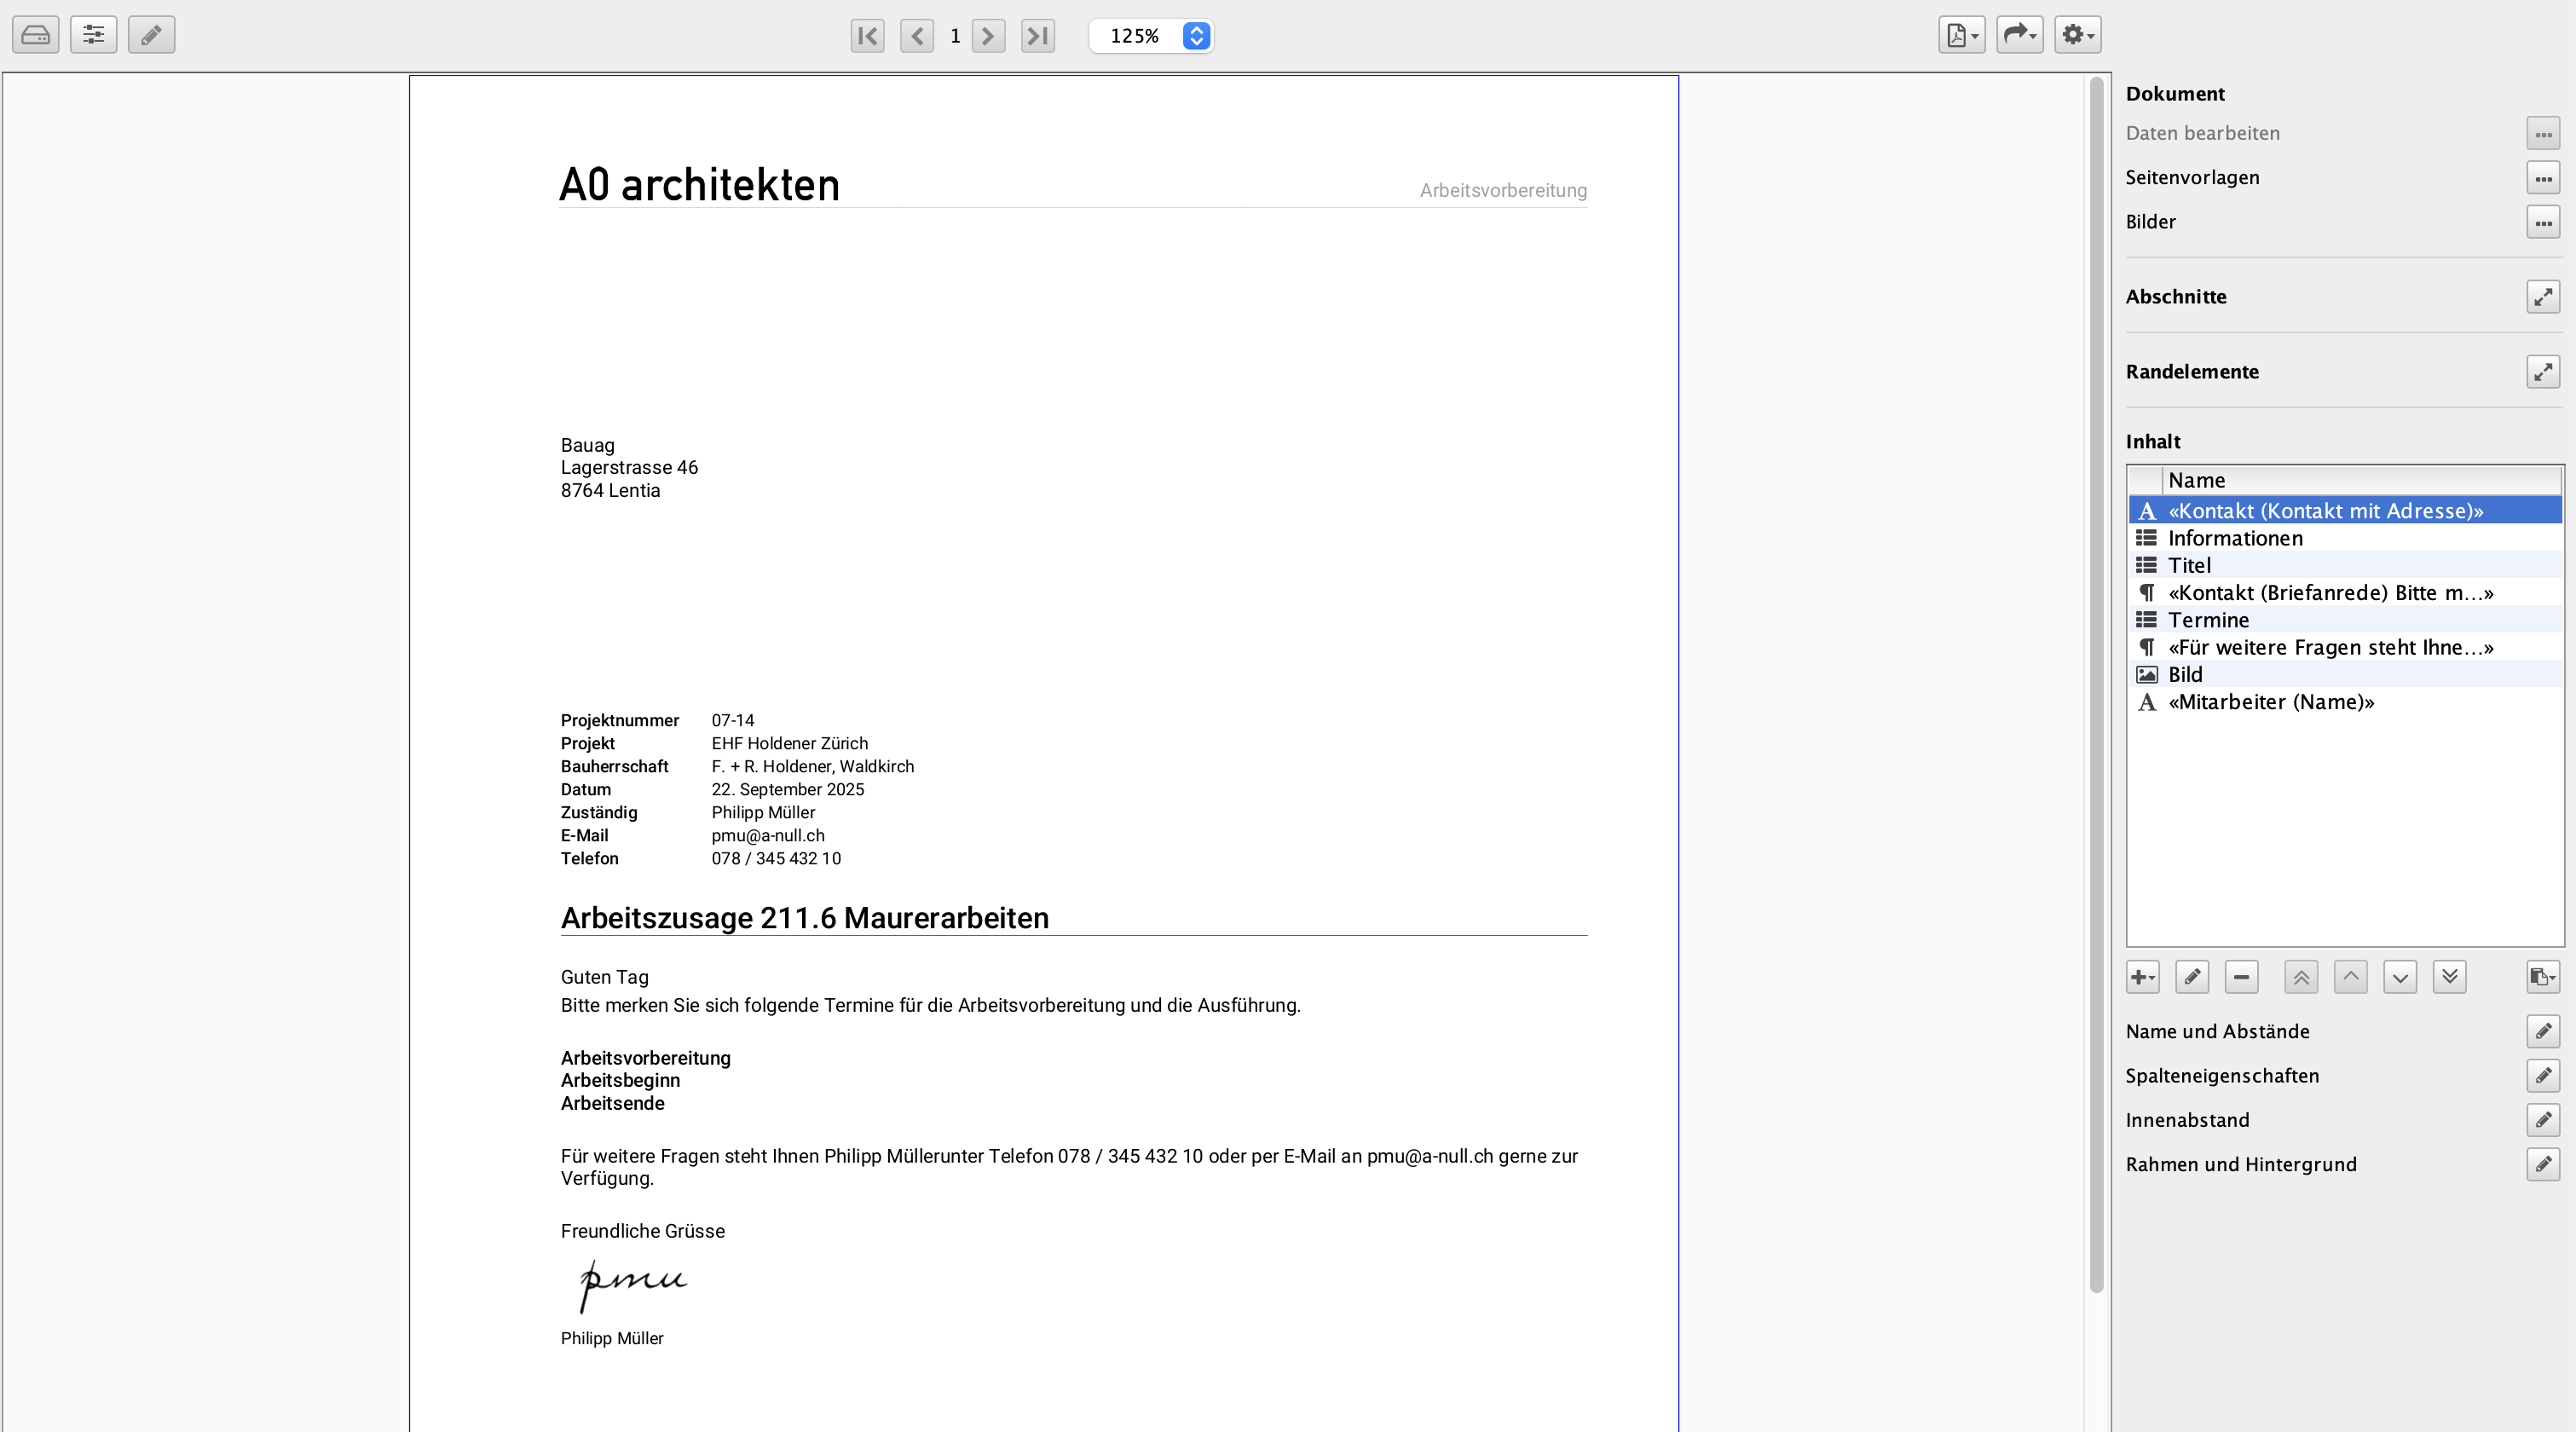
Task: Open the gear settings menu
Action: (x=2077, y=35)
